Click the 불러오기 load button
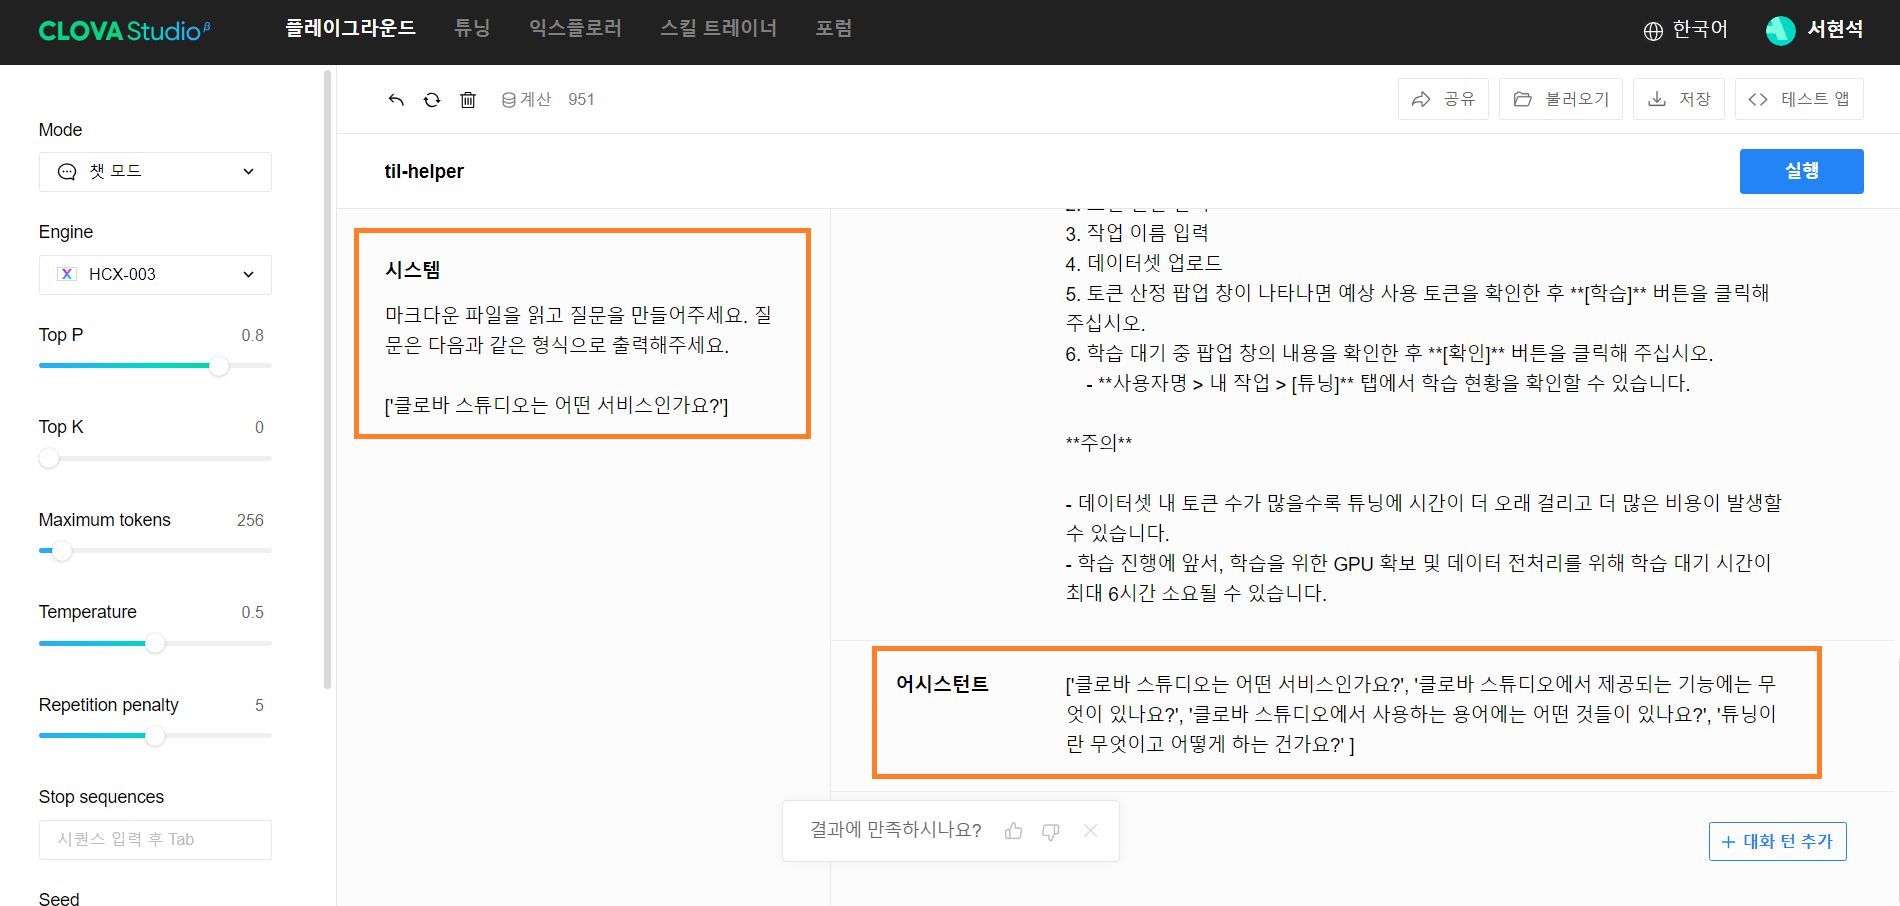The image size is (1900, 906). (1561, 99)
